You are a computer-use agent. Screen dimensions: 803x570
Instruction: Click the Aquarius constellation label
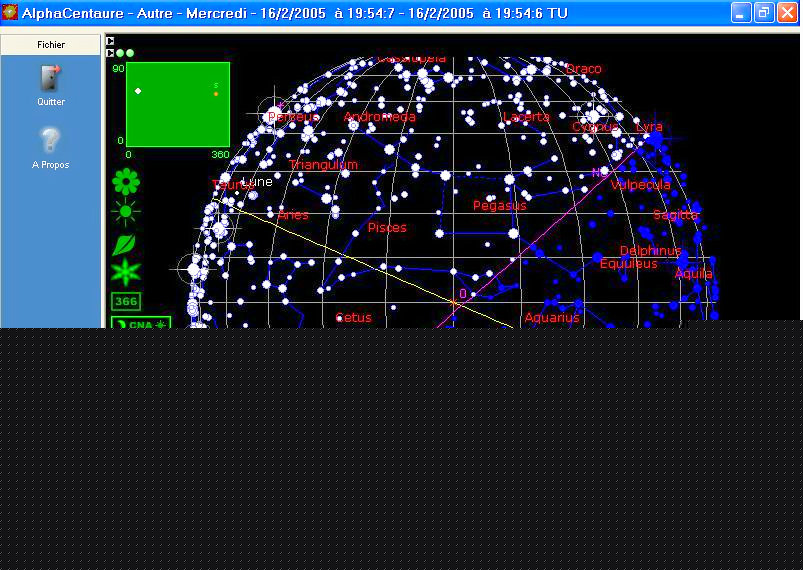coord(552,318)
